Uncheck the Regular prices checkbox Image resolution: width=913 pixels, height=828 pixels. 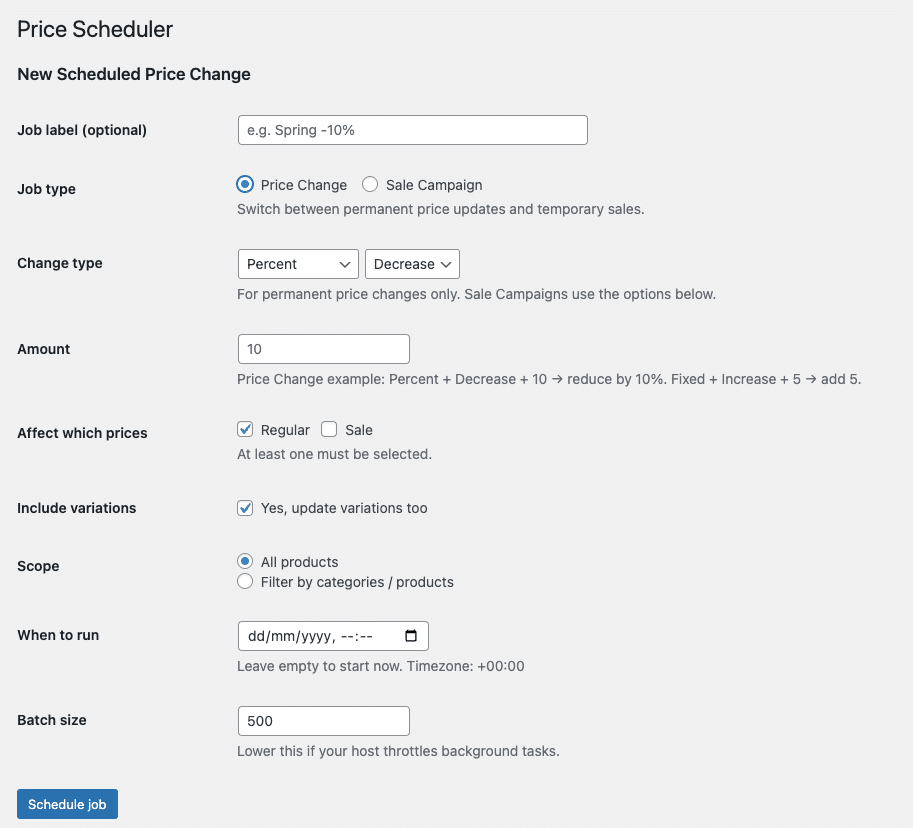[245, 430]
